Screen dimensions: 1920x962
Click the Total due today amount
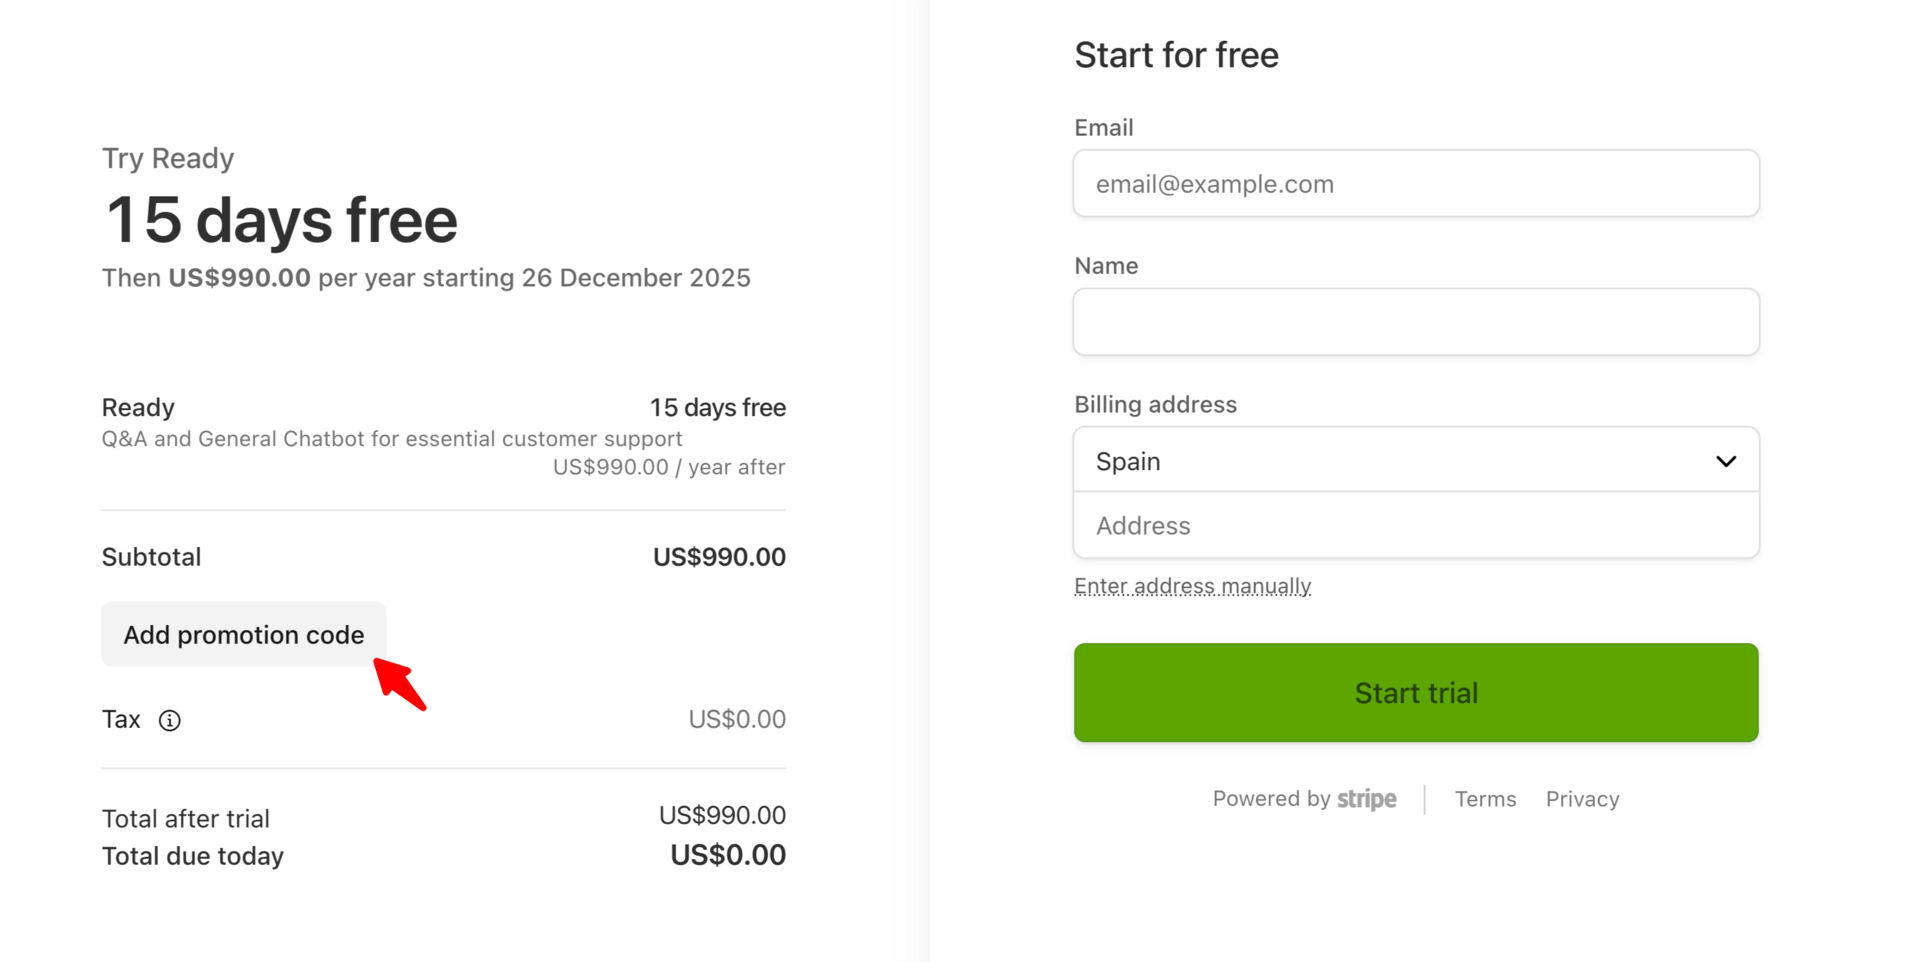(x=727, y=855)
